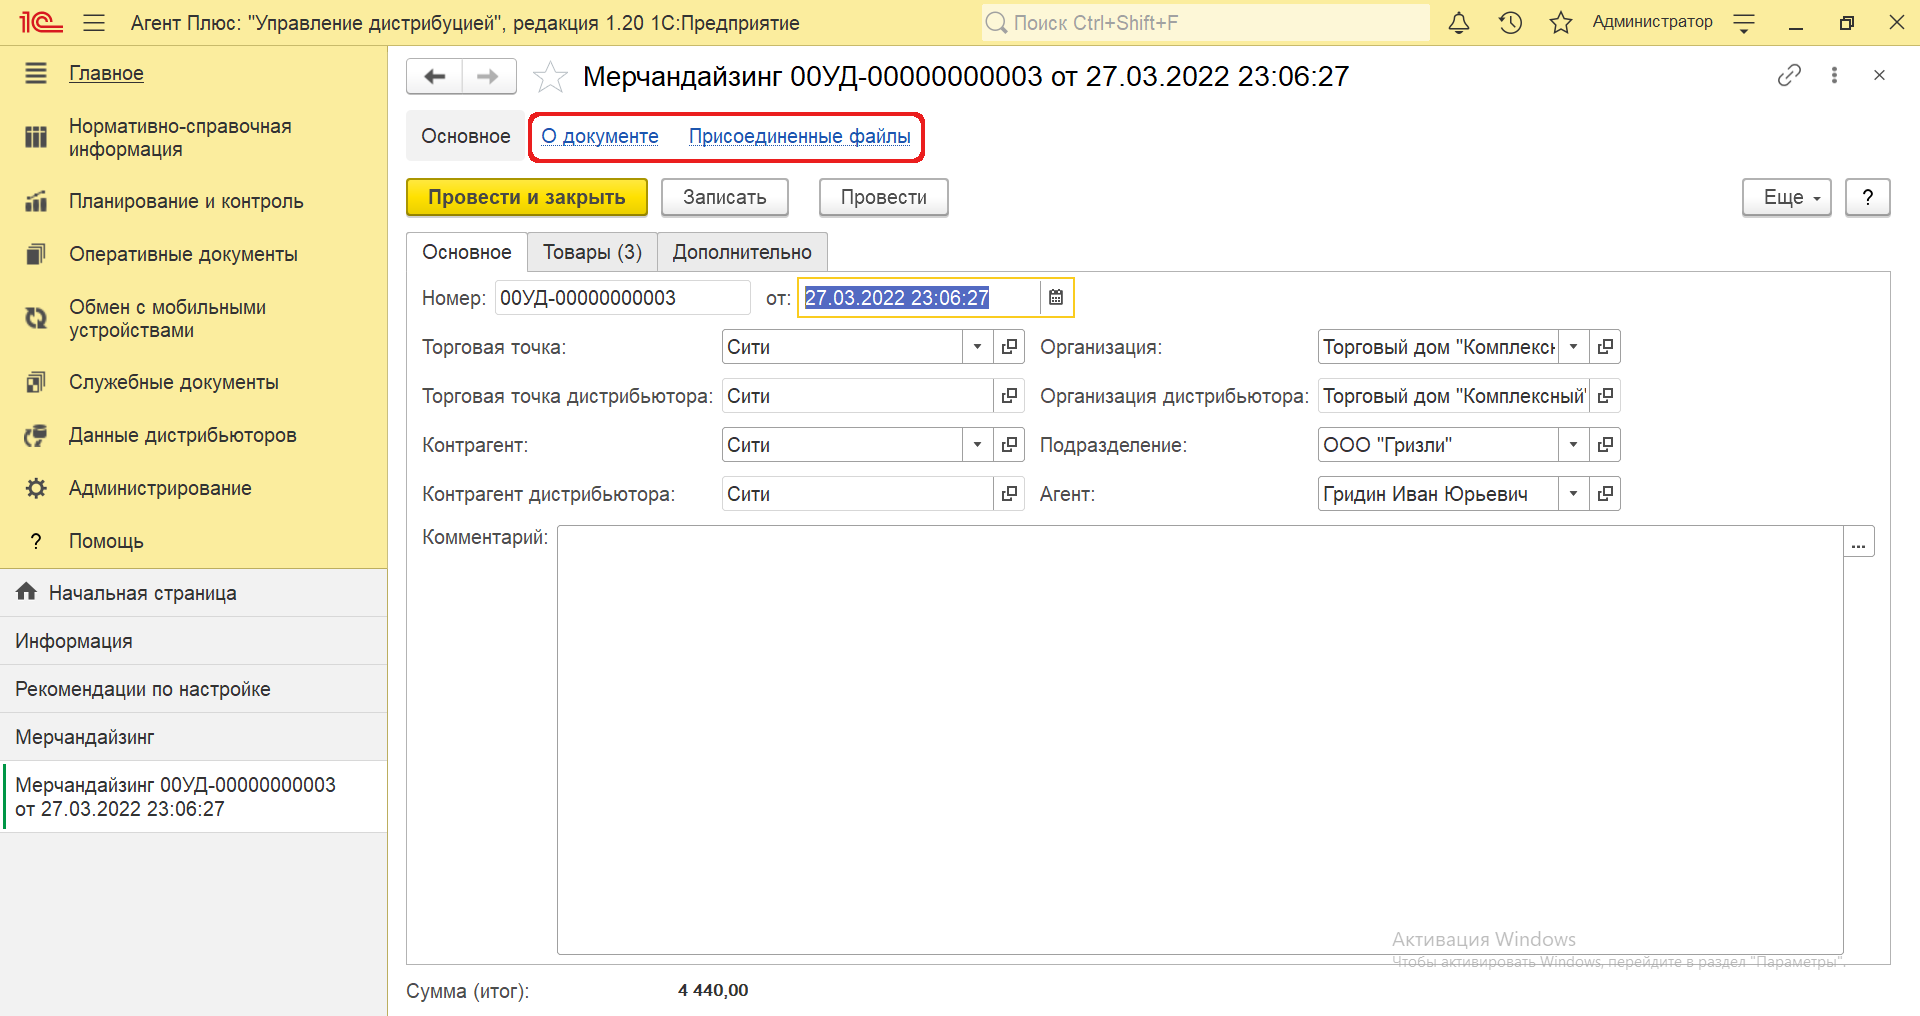Select open Мерчандайзинг 00УД-00000000003 window item
The height and width of the screenshot is (1016, 1920).
(x=193, y=797)
